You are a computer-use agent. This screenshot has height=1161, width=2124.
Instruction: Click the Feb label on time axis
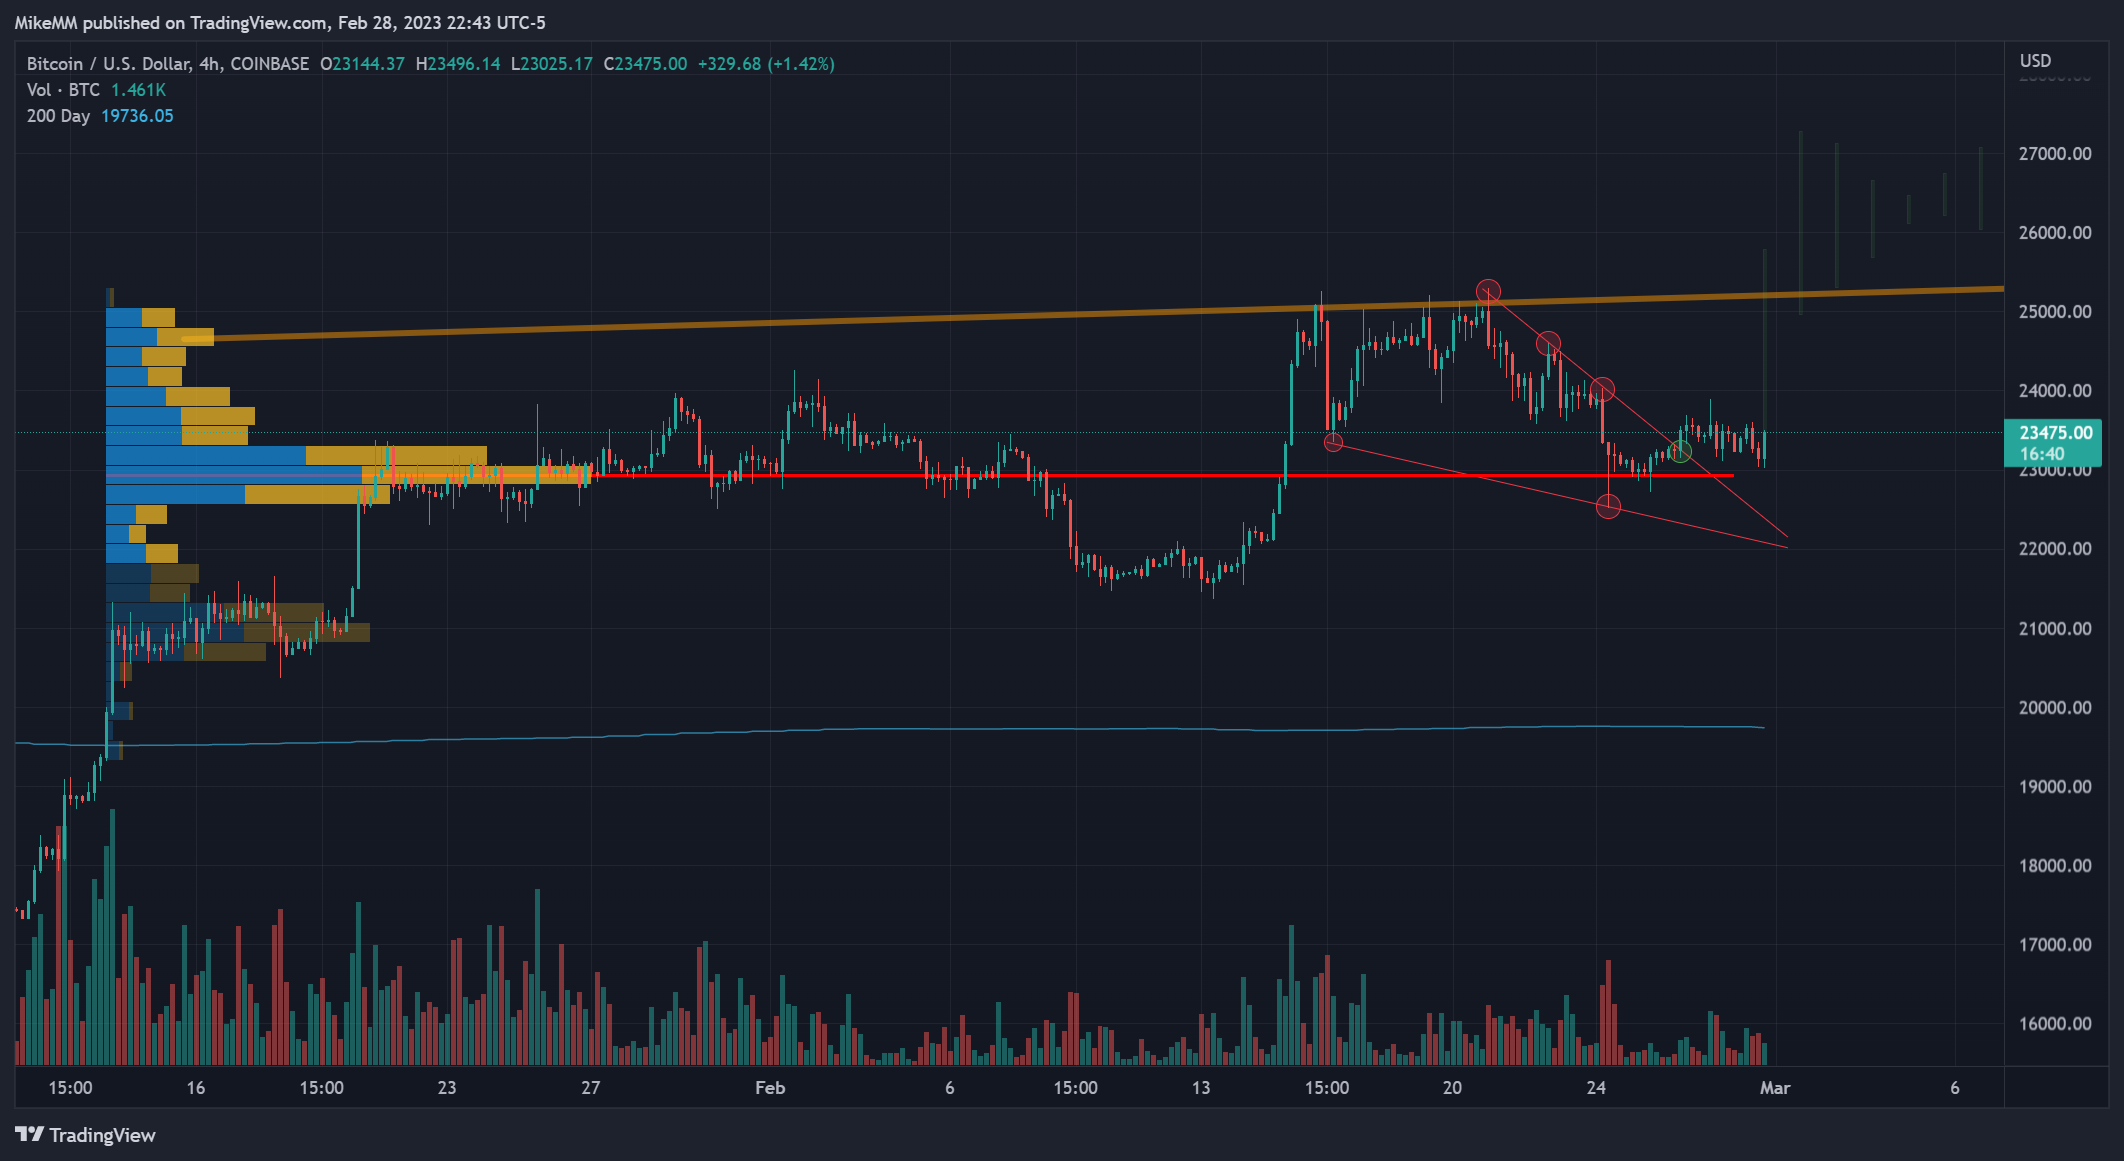pyautogui.click(x=770, y=1088)
